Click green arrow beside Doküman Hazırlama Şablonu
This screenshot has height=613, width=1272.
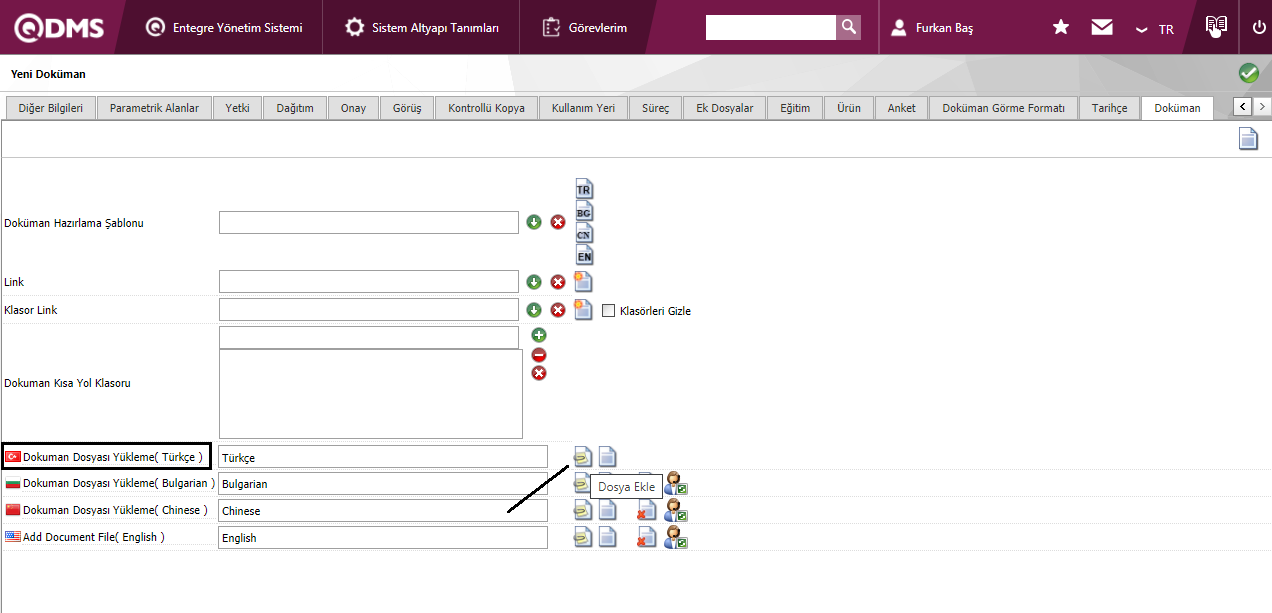click(534, 222)
